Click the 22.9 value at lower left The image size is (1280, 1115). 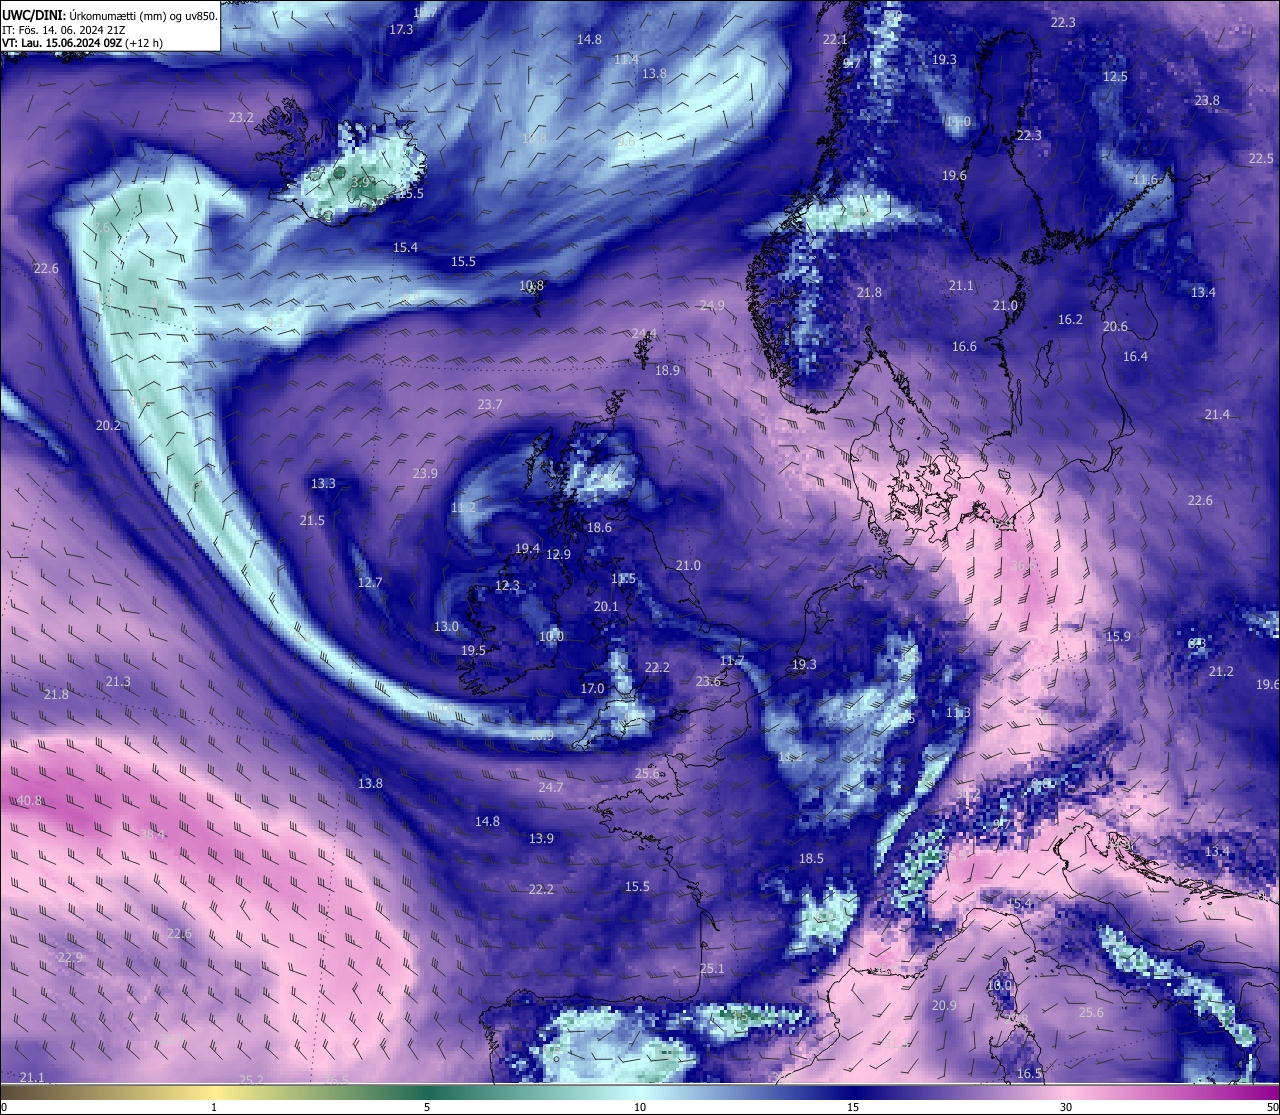point(70,958)
